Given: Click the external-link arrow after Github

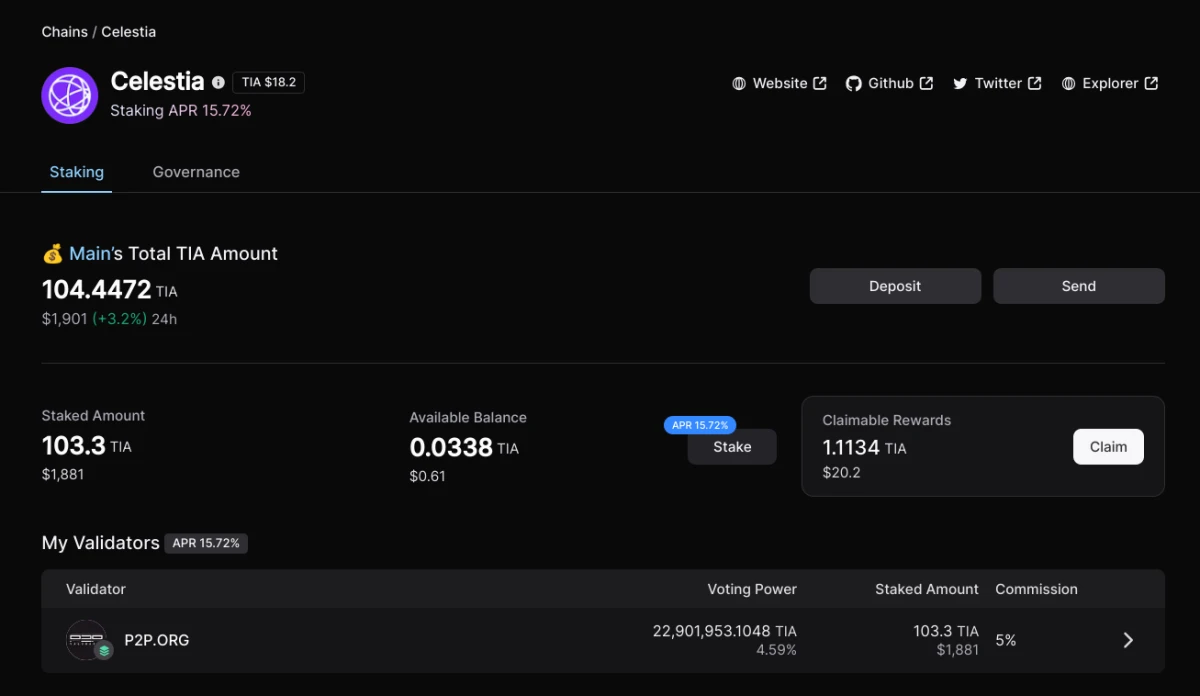Looking at the screenshot, I should 926,83.
